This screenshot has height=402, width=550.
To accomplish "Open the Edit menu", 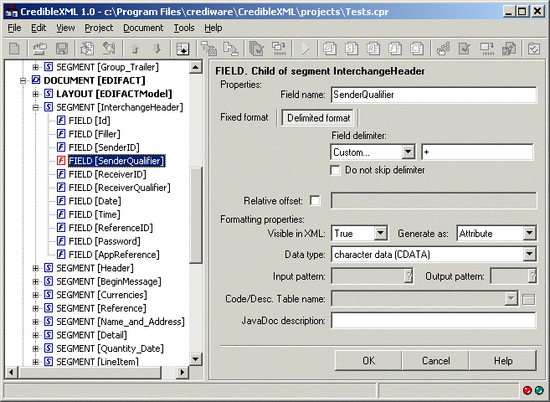I will pyautogui.click(x=38, y=28).
